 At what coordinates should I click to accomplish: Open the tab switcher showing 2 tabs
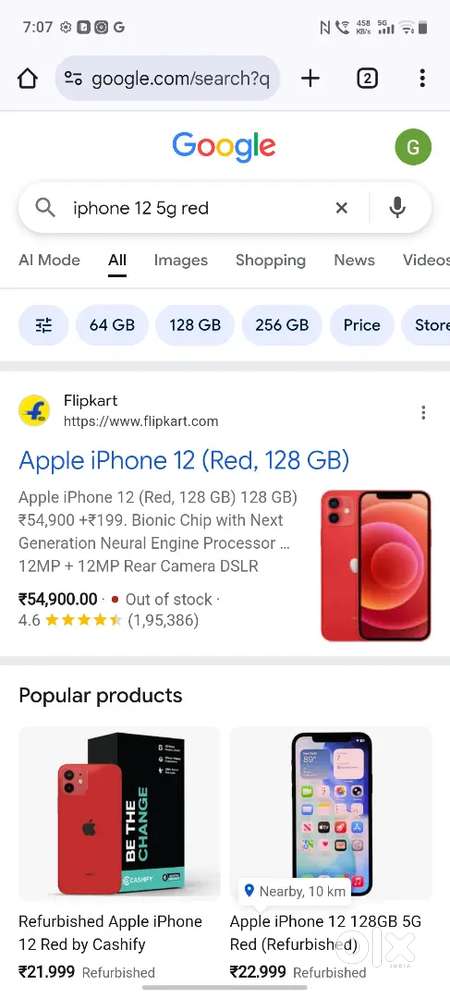tap(367, 78)
